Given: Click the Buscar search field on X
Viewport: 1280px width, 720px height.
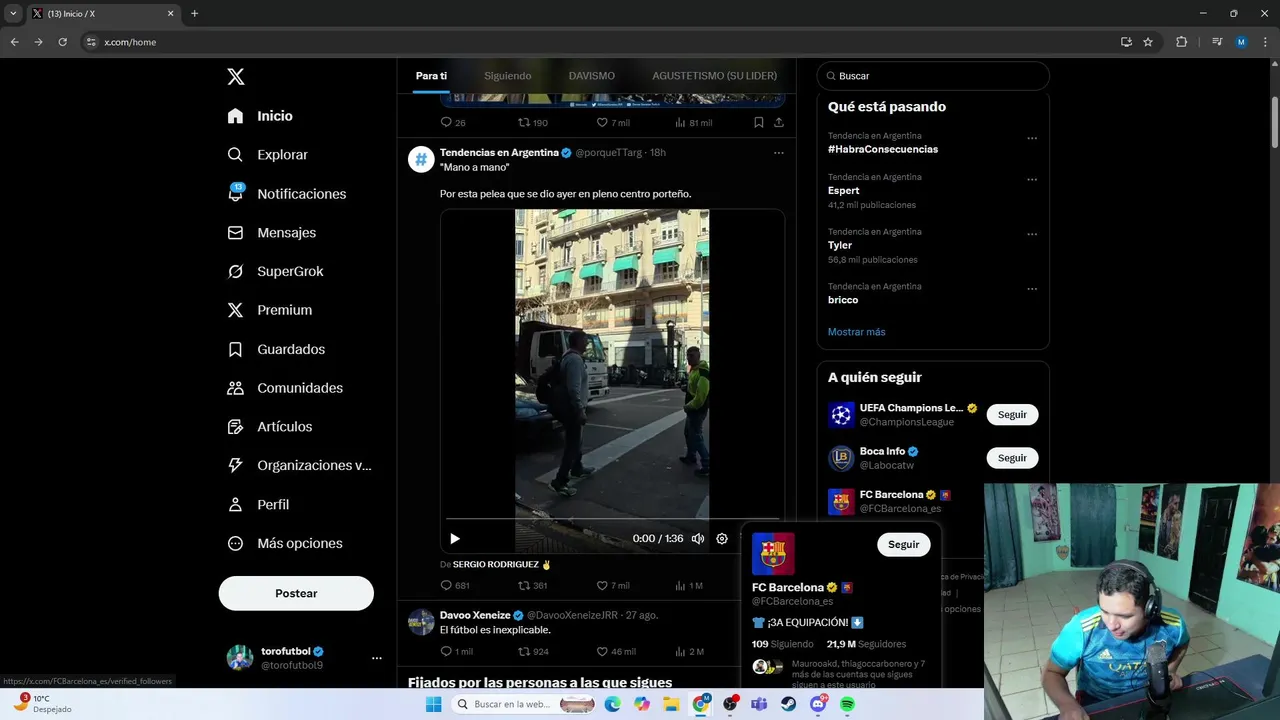Looking at the screenshot, I should 933,76.
